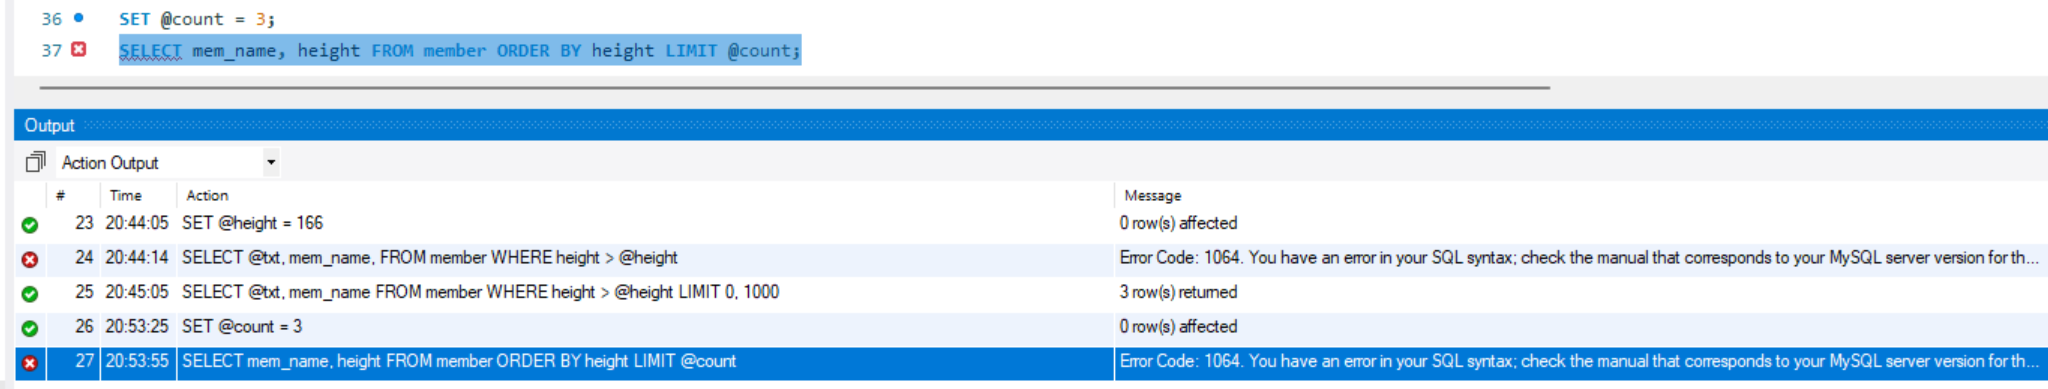Click the Error Code 1064 message in row 27
Image resolution: width=2048 pixels, height=389 pixels.
point(1579,361)
